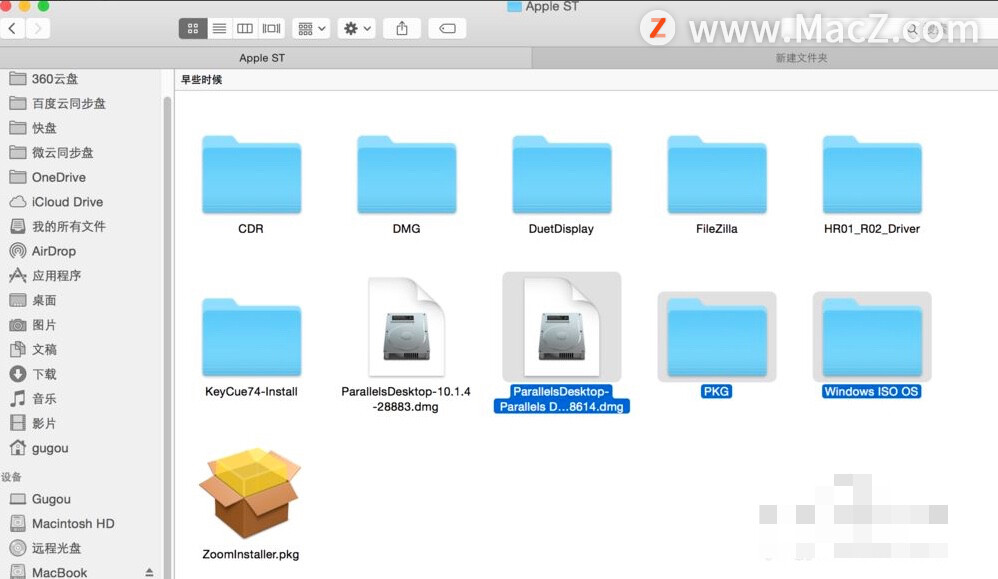This screenshot has width=998, height=579.
Task: Switch to Cover Flow view
Action: point(271,29)
